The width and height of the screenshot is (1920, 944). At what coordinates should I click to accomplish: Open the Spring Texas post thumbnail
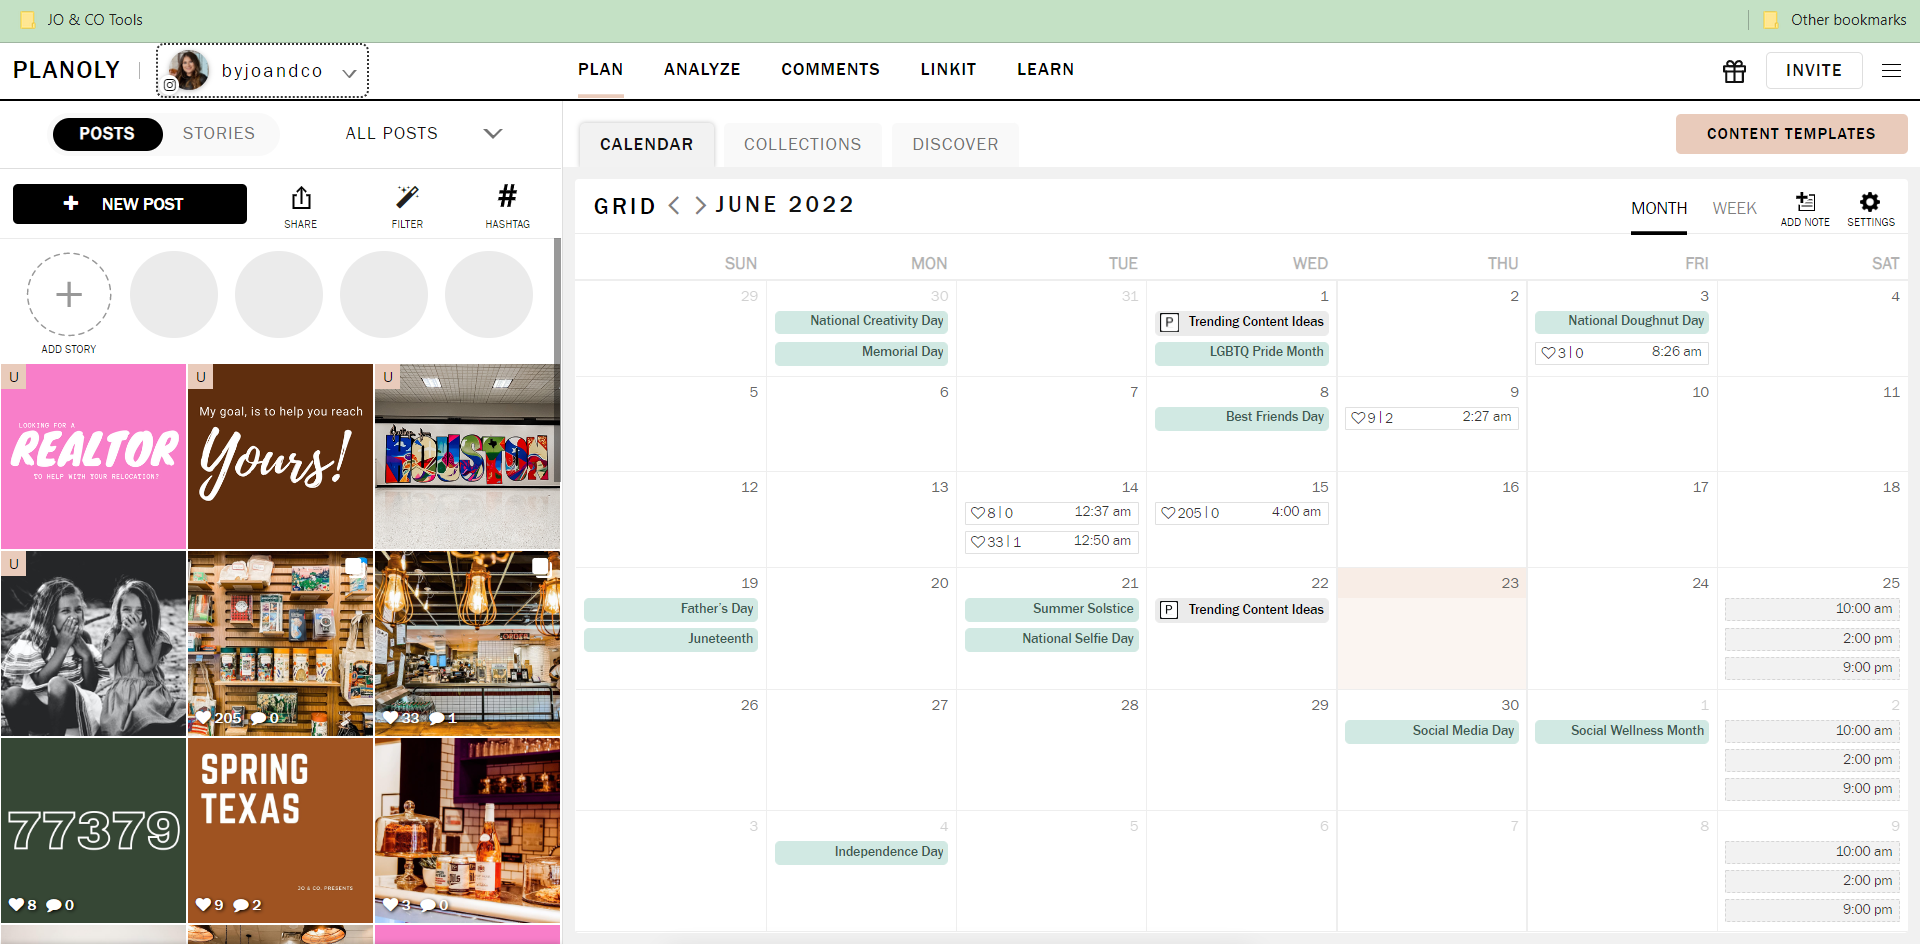[x=280, y=830]
